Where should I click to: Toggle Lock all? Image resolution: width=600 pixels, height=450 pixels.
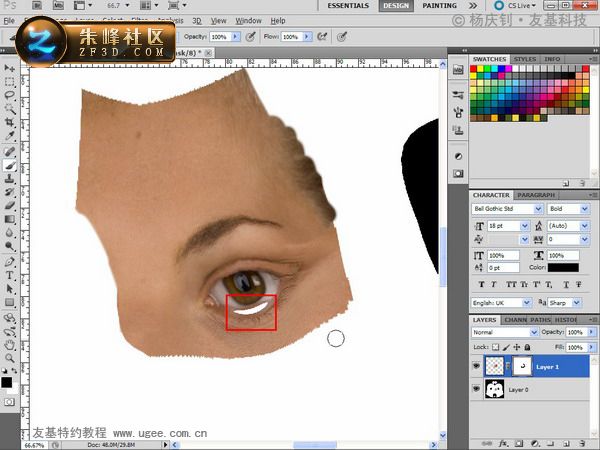[x=527, y=347]
